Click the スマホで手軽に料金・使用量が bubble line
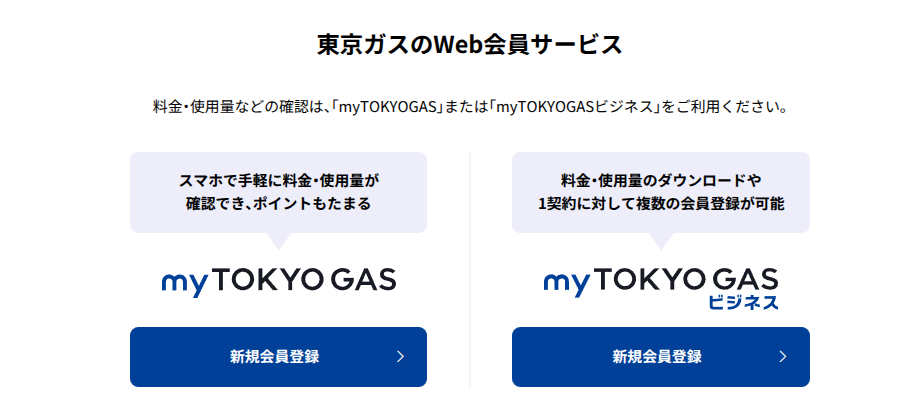Screen dimensions: 924x413 click(278, 181)
